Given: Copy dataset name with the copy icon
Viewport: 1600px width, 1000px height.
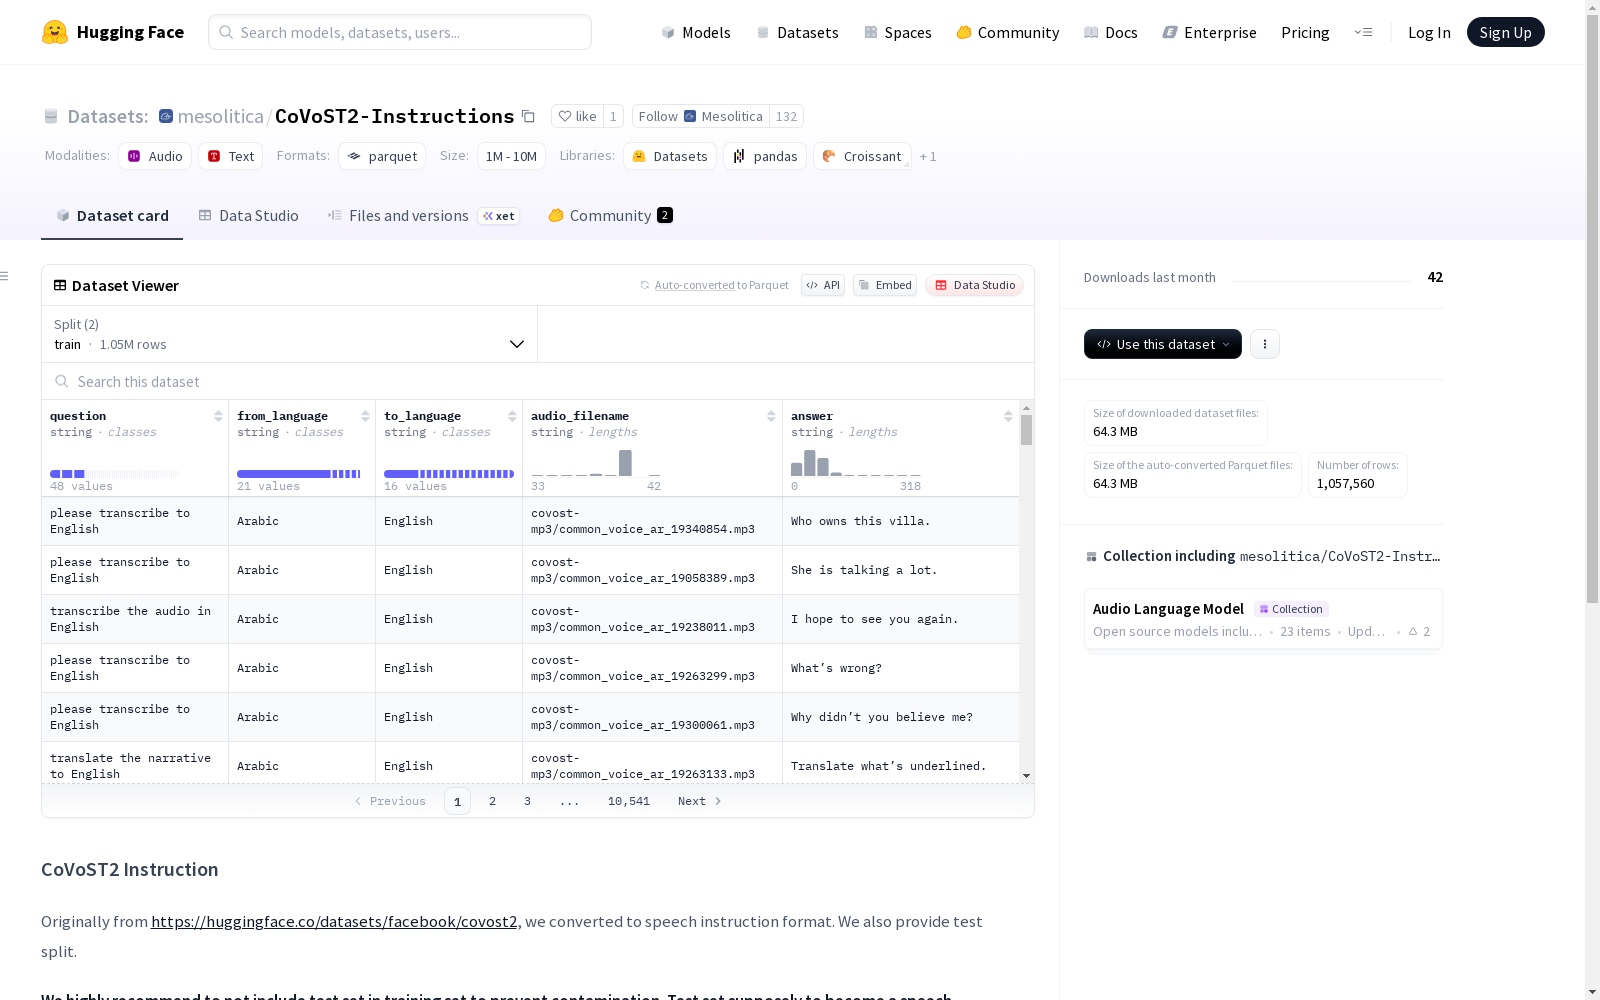Looking at the screenshot, I should [x=528, y=116].
